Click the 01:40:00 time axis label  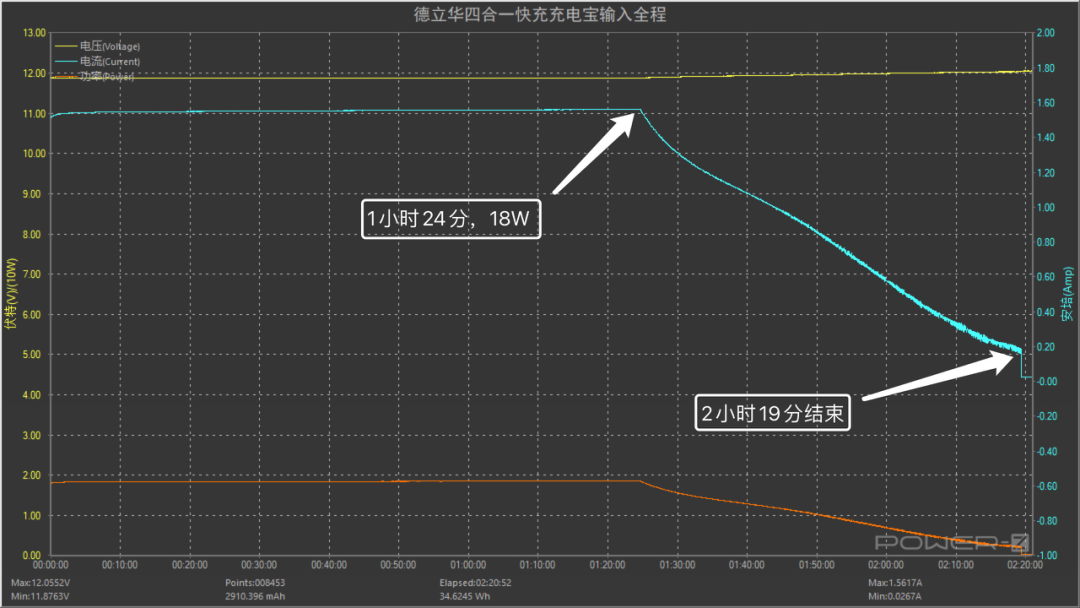coord(747,565)
